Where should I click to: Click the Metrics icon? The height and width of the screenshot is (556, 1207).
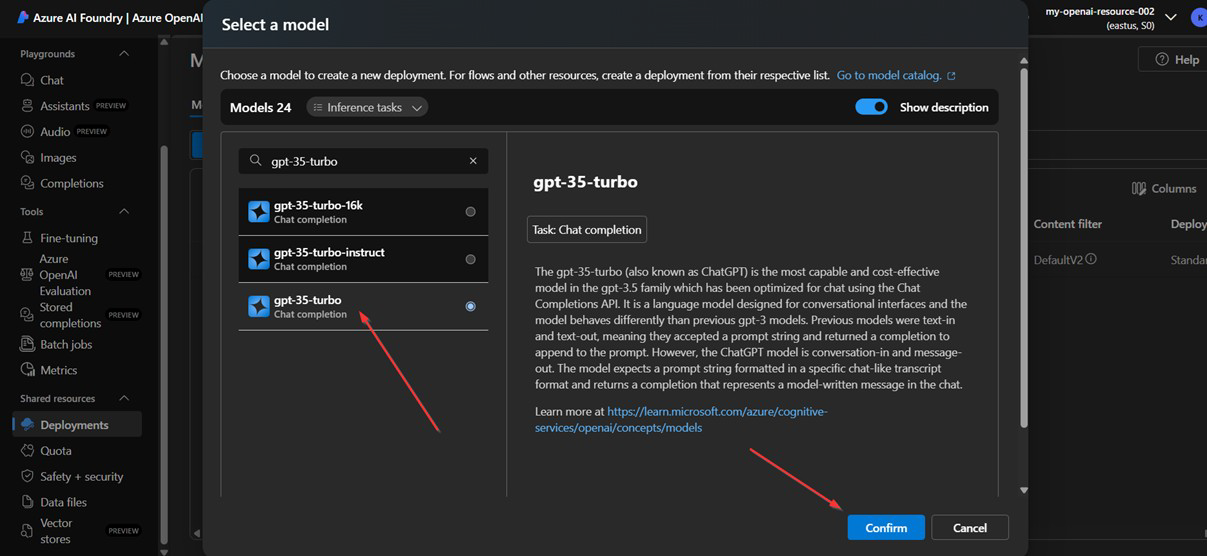pos(28,370)
